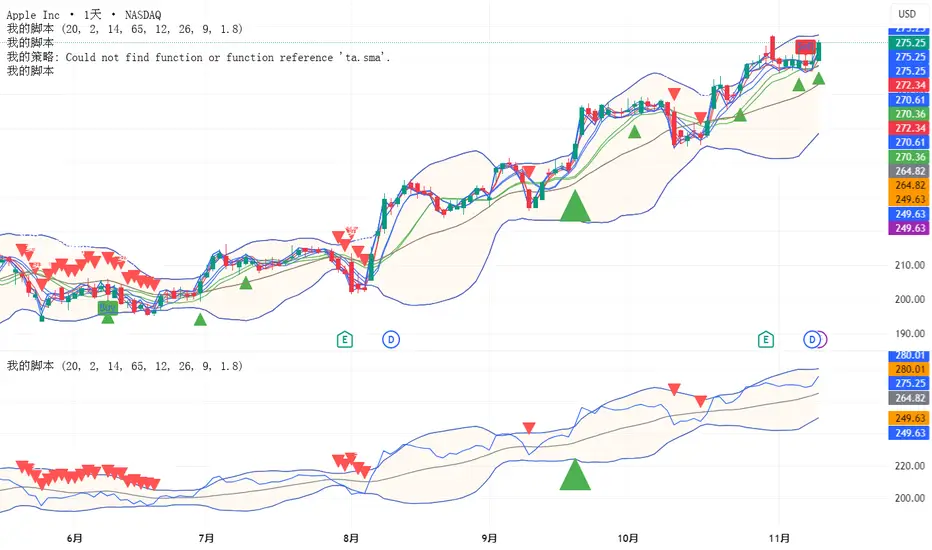The width and height of the screenshot is (932, 550).
Task: Click the purple 249.63 price label
Action: coord(909,228)
